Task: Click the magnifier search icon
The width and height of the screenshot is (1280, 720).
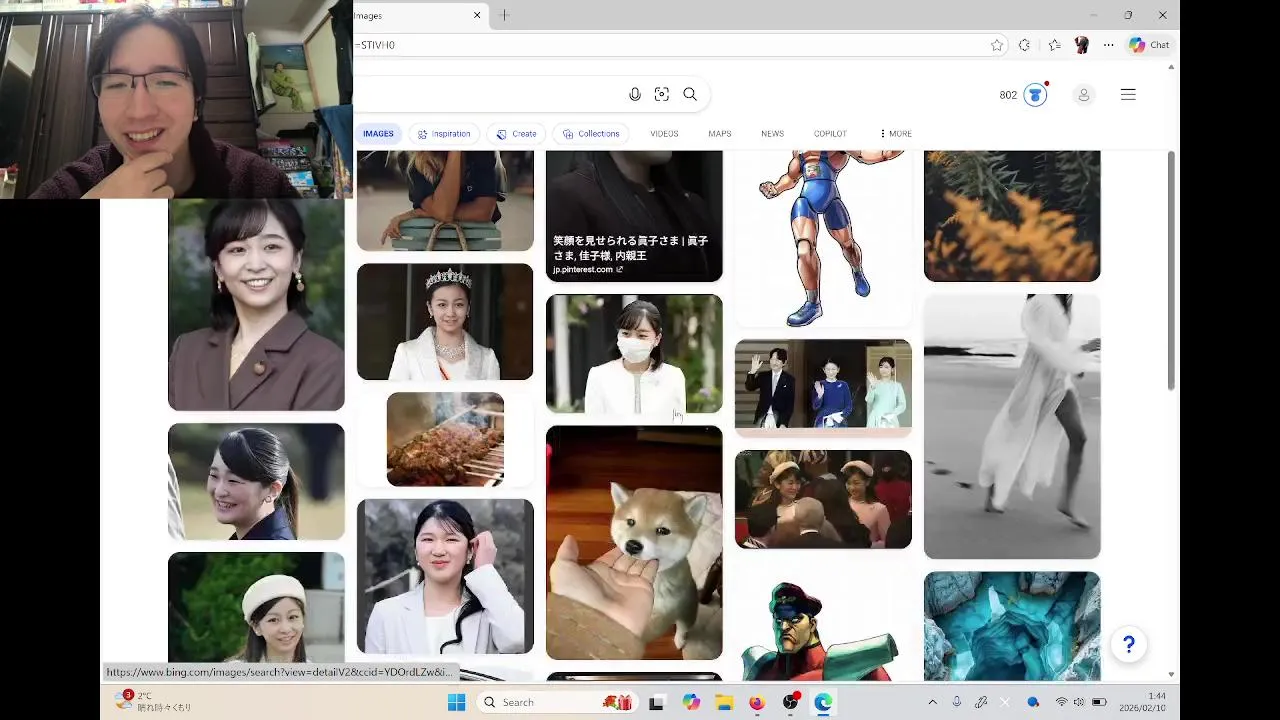Action: click(x=690, y=94)
